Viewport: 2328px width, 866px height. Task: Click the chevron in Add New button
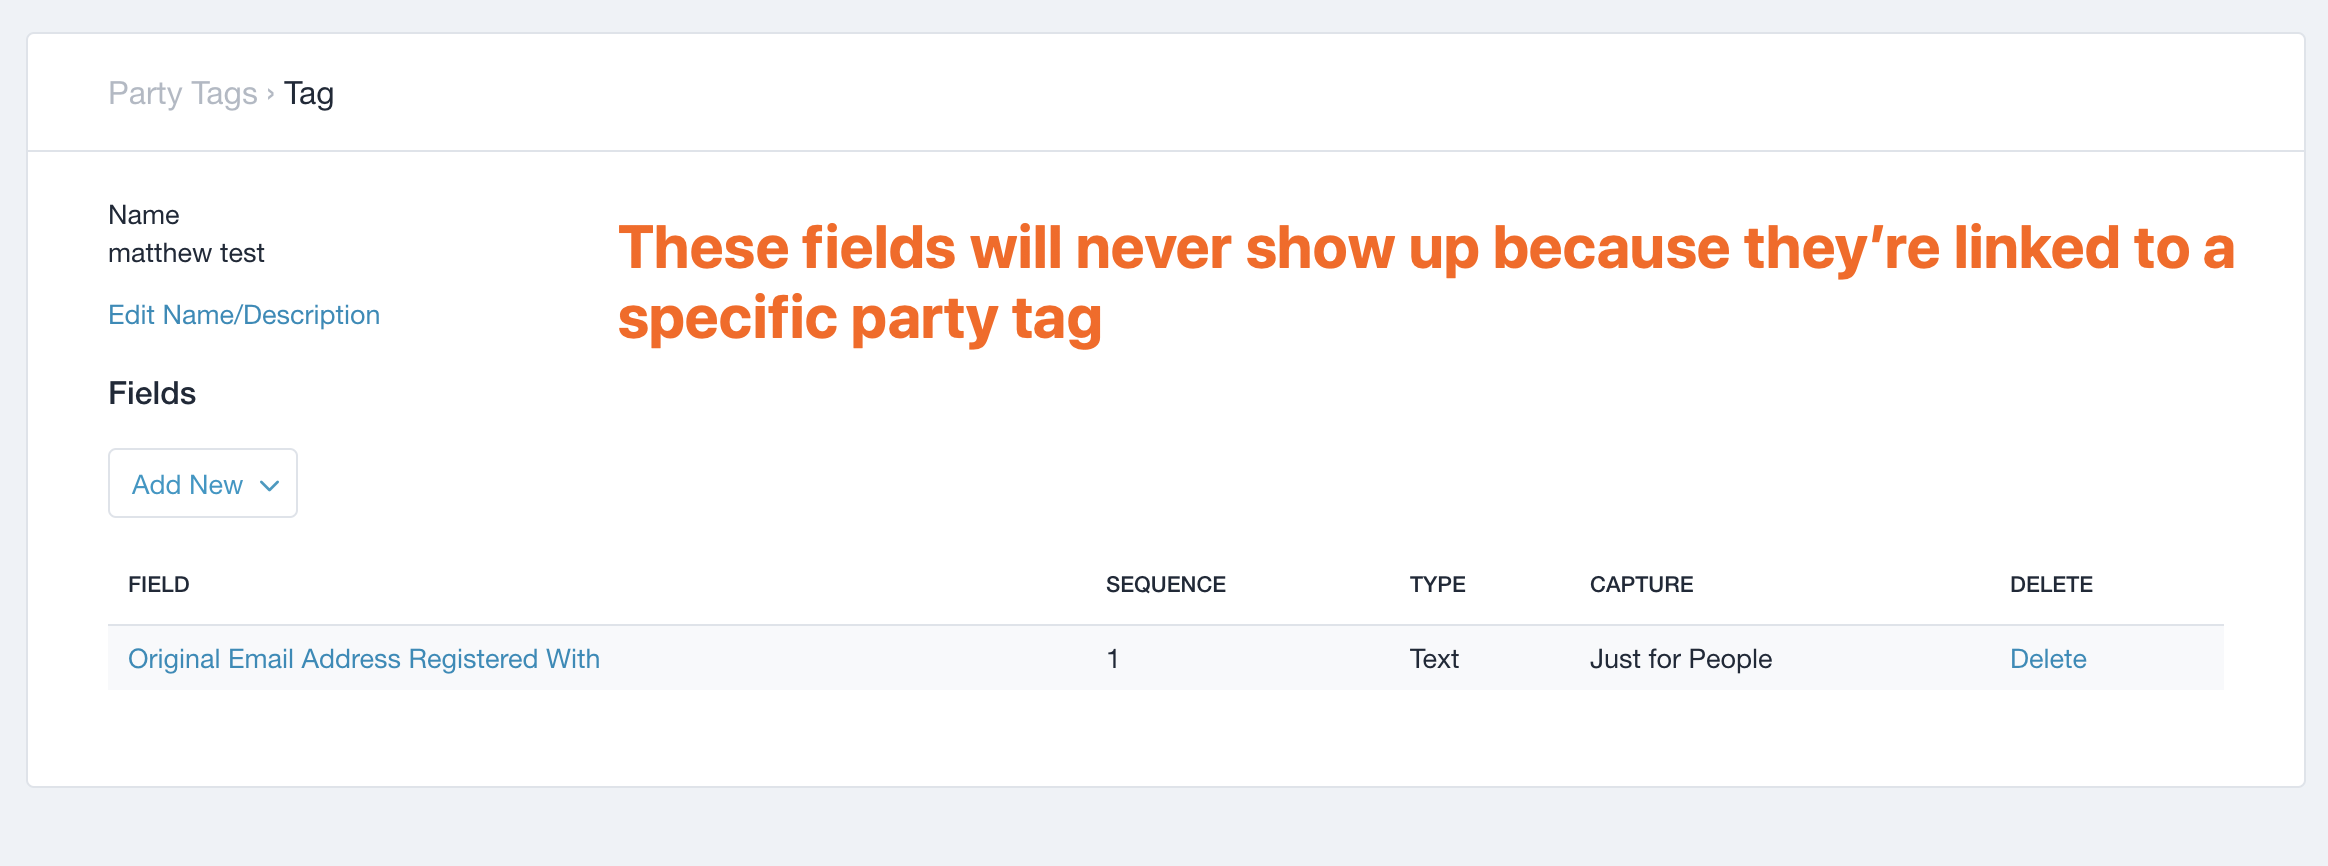[269, 486]
